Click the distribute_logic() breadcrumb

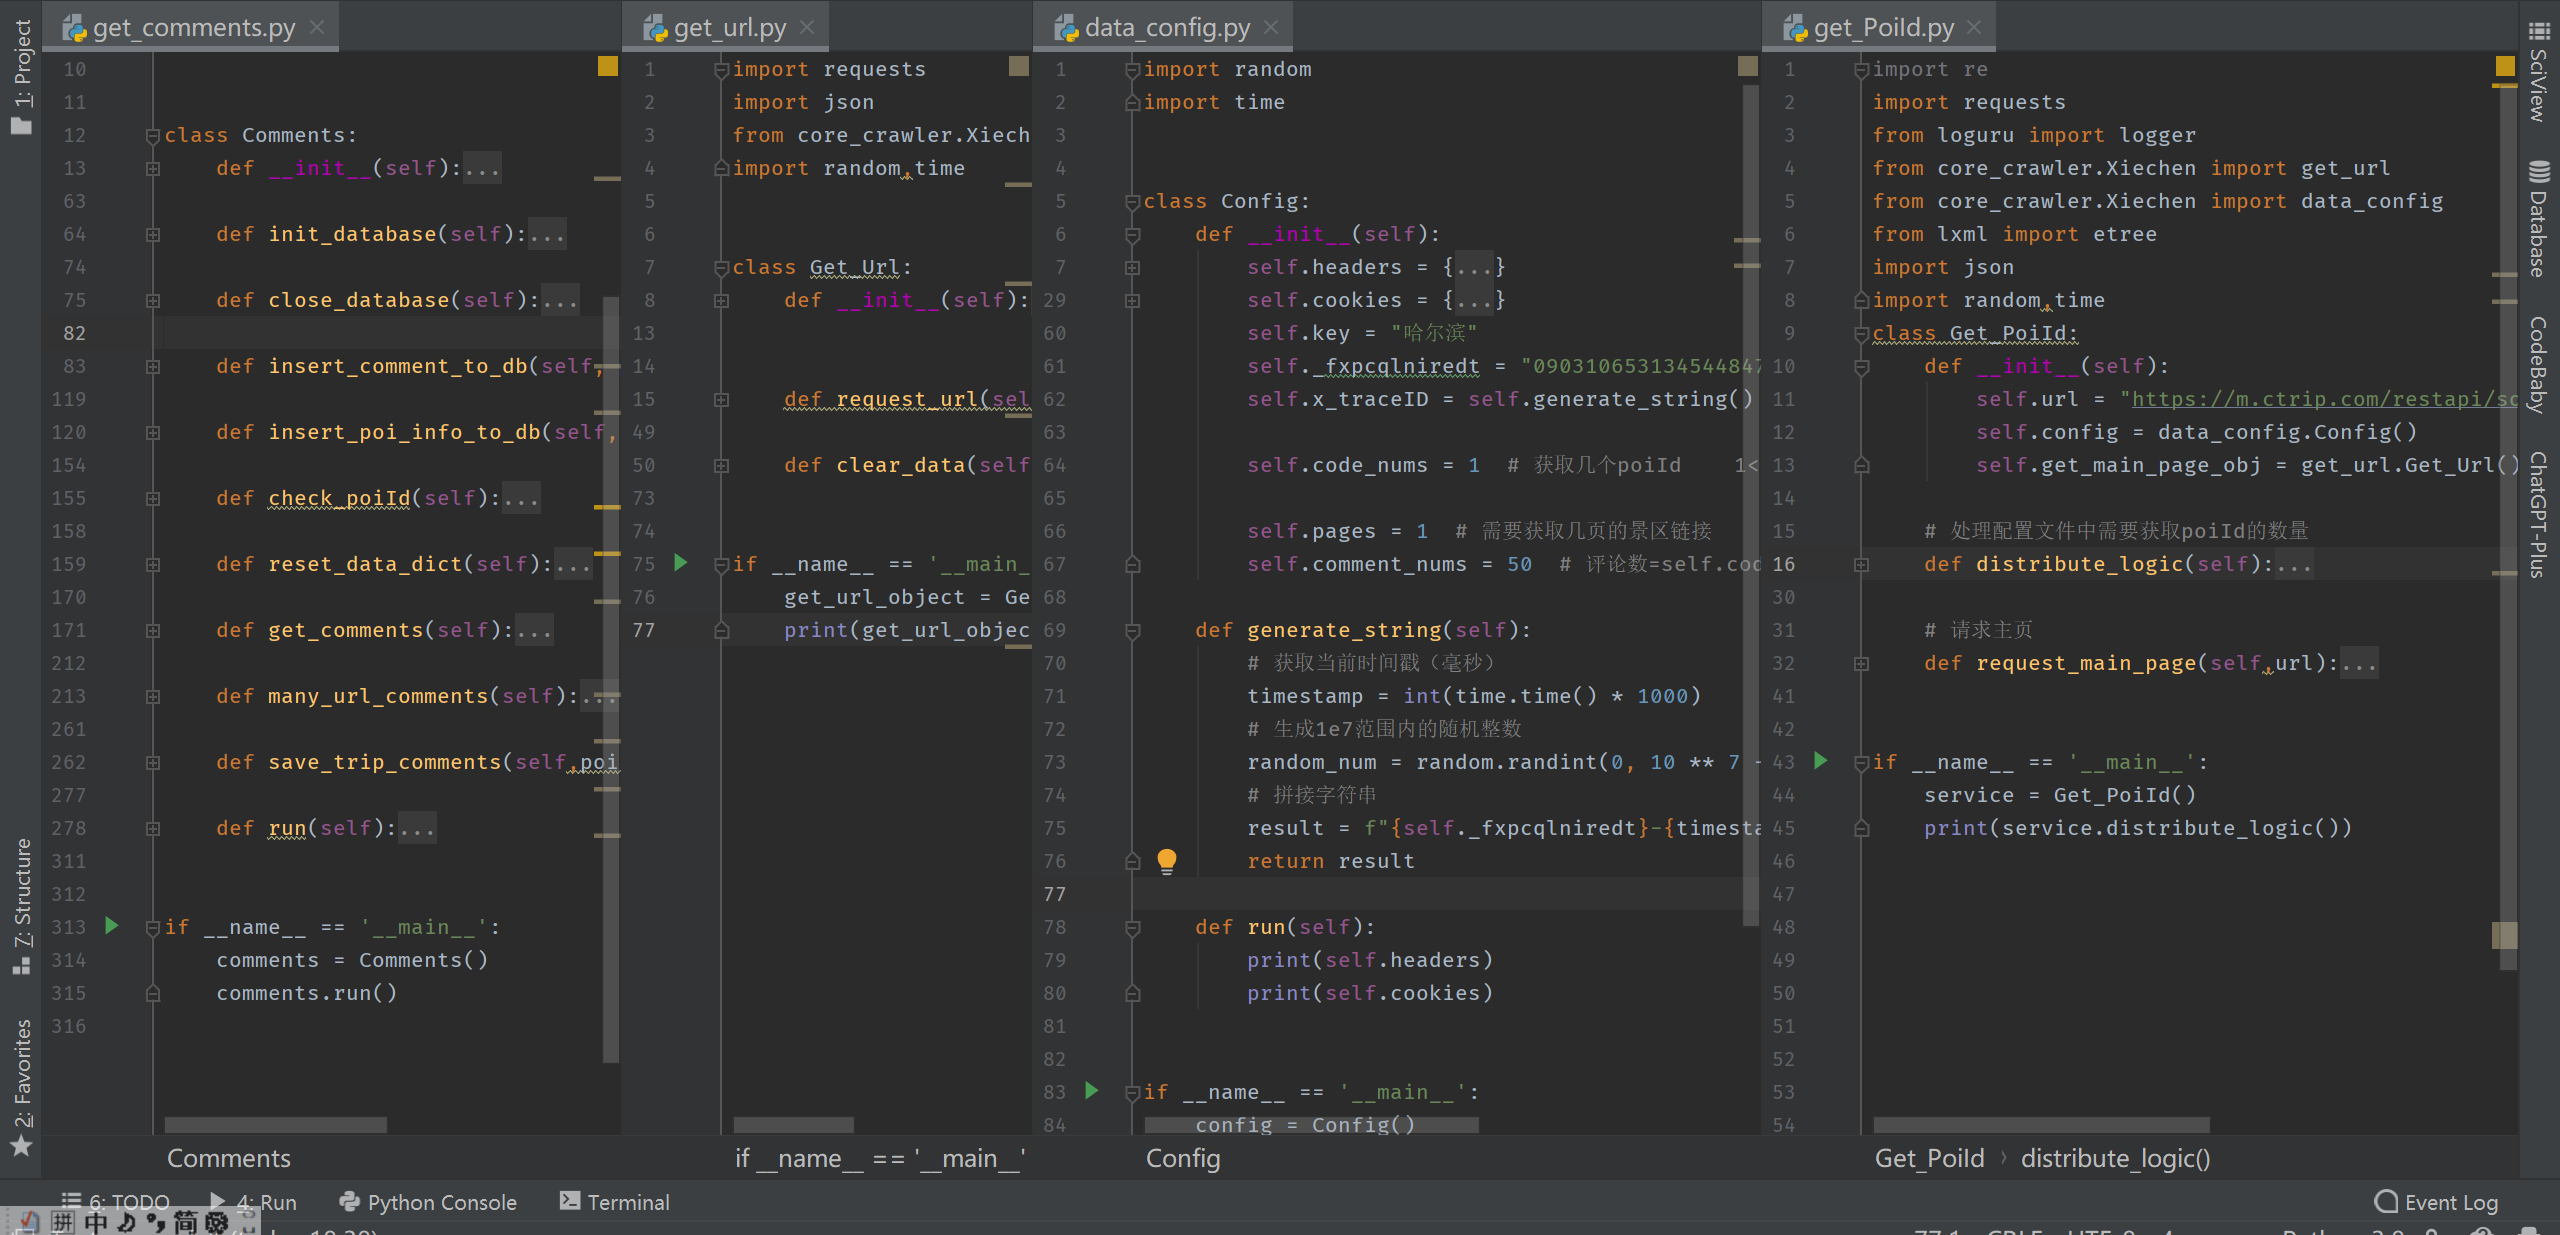click(2115, 1158)
